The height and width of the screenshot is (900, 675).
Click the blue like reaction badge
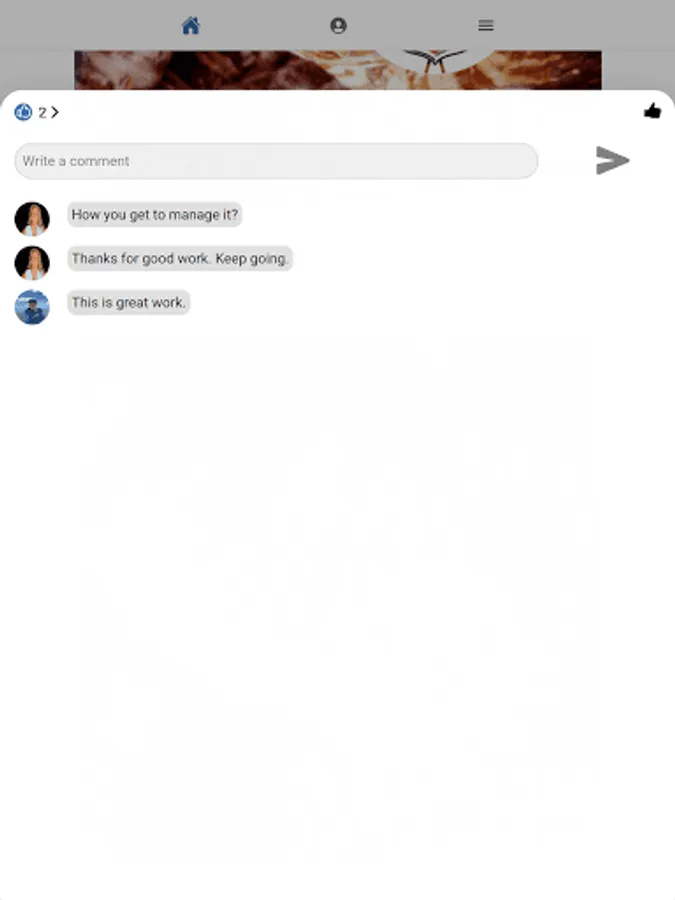pos(24,112)
